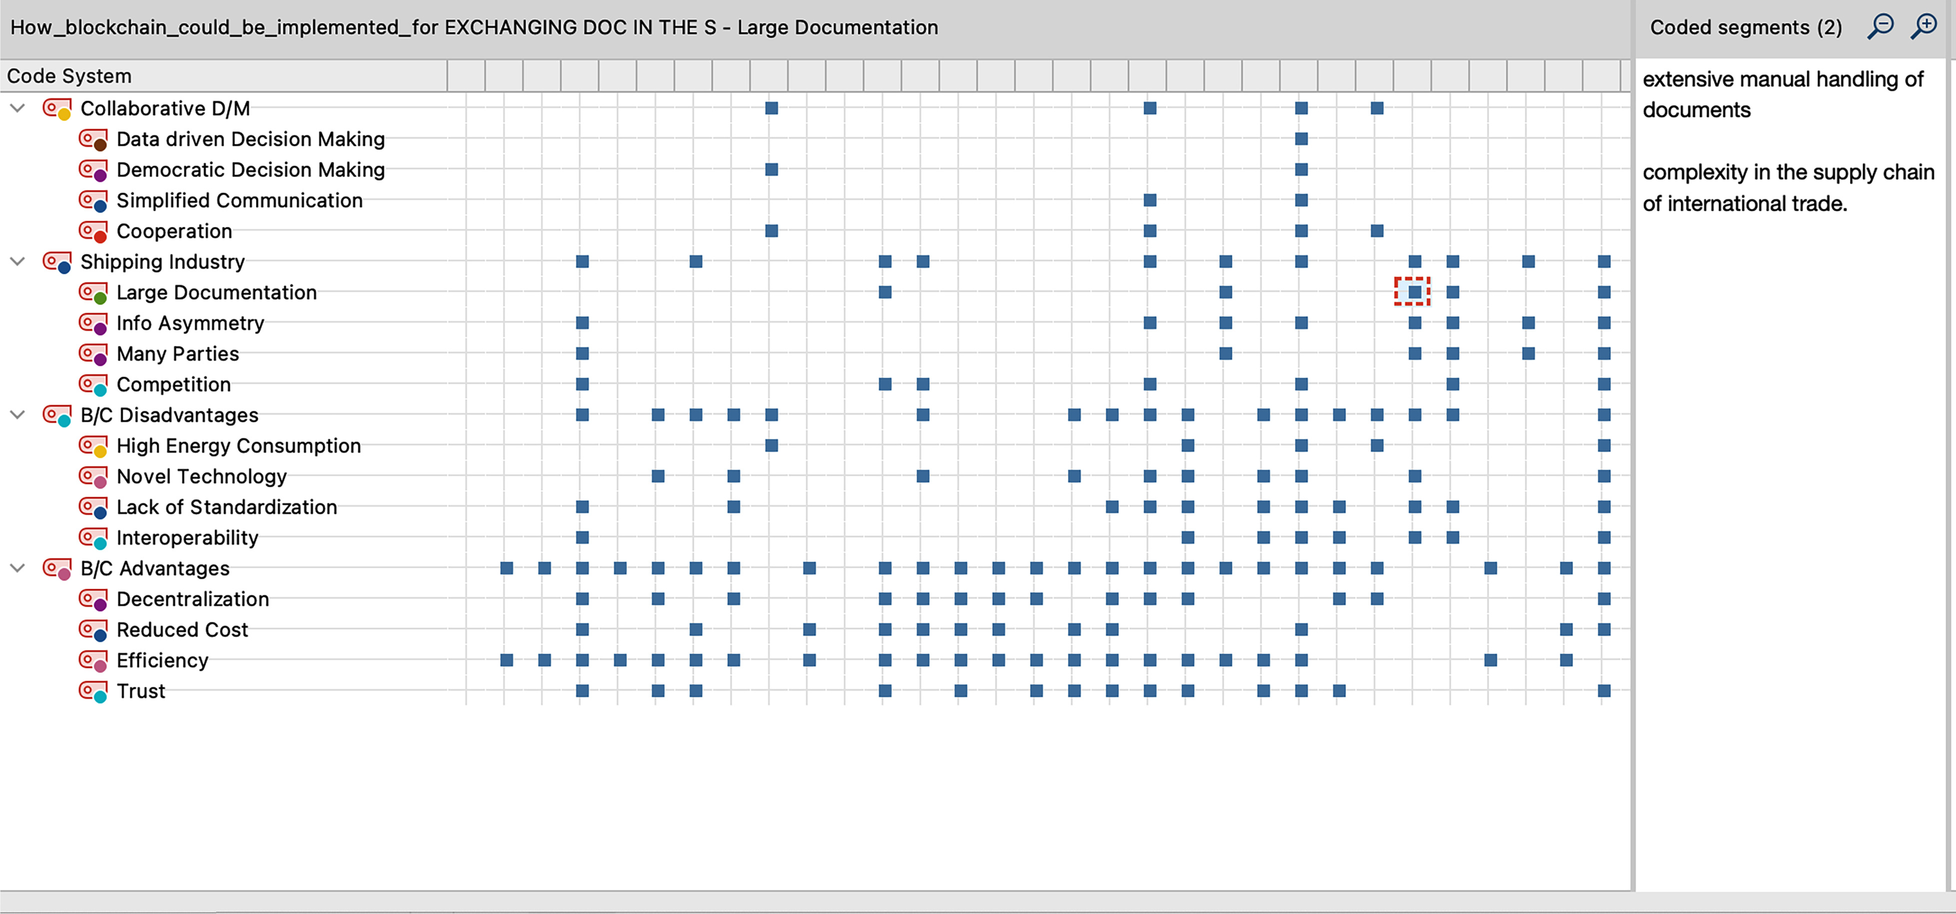Click the B/C Advantages code icon
This screenshot has width=1956, height=914.
click(x=57, y=568)
